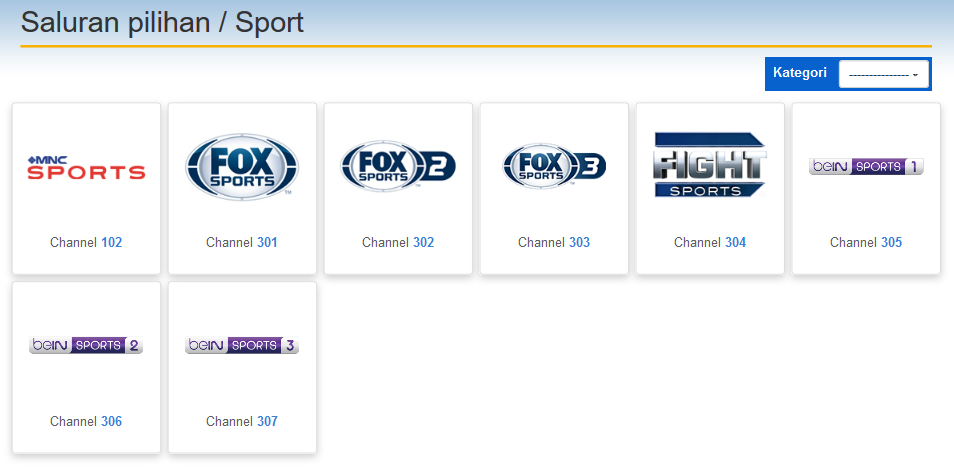
Task: Select the Kategori label
Action: click(800, 72)
